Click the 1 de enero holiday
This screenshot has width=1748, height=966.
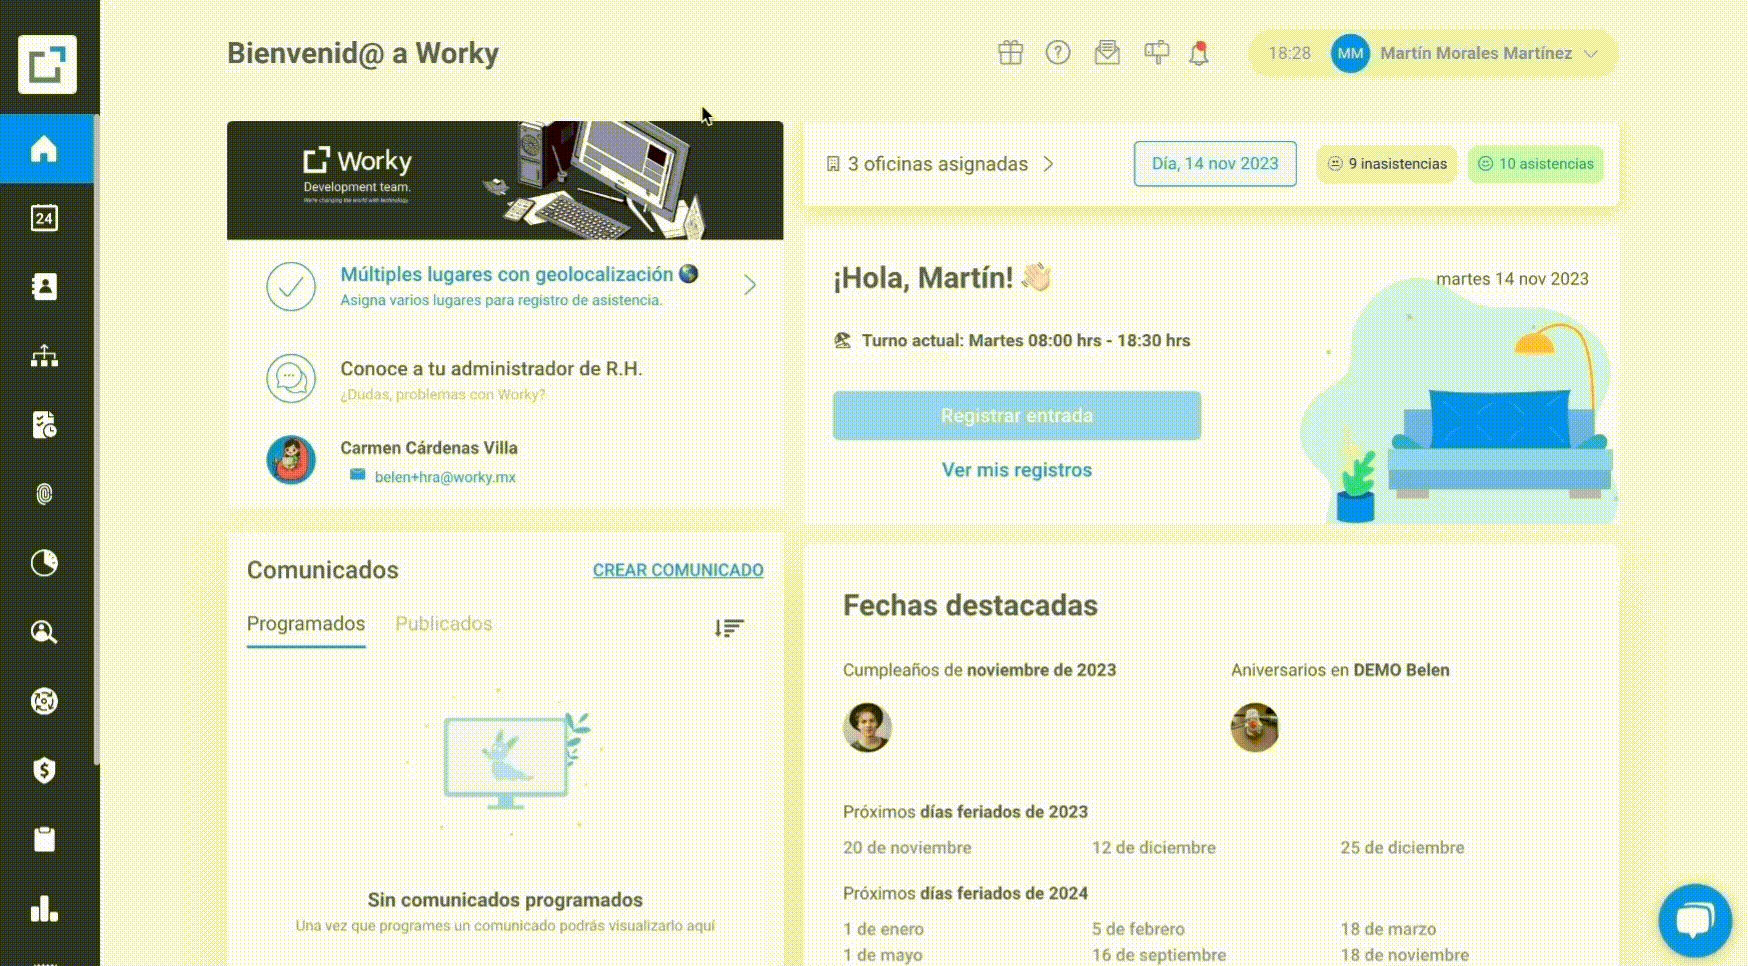[883, 929]
